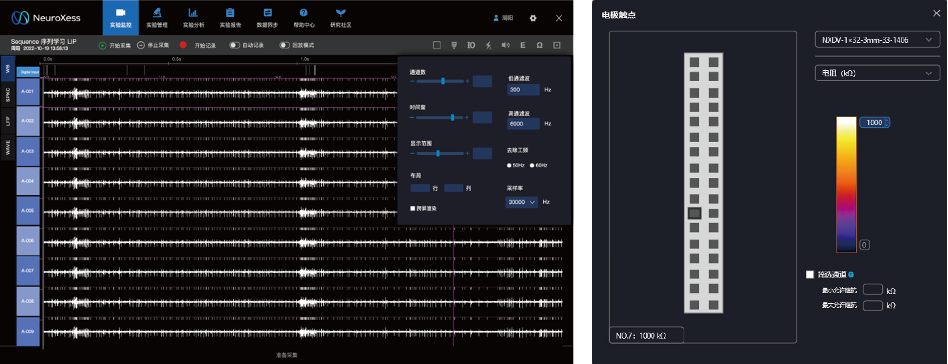
Task: Open the 帮助中心 help tab
Action: (x=304, y=18)
